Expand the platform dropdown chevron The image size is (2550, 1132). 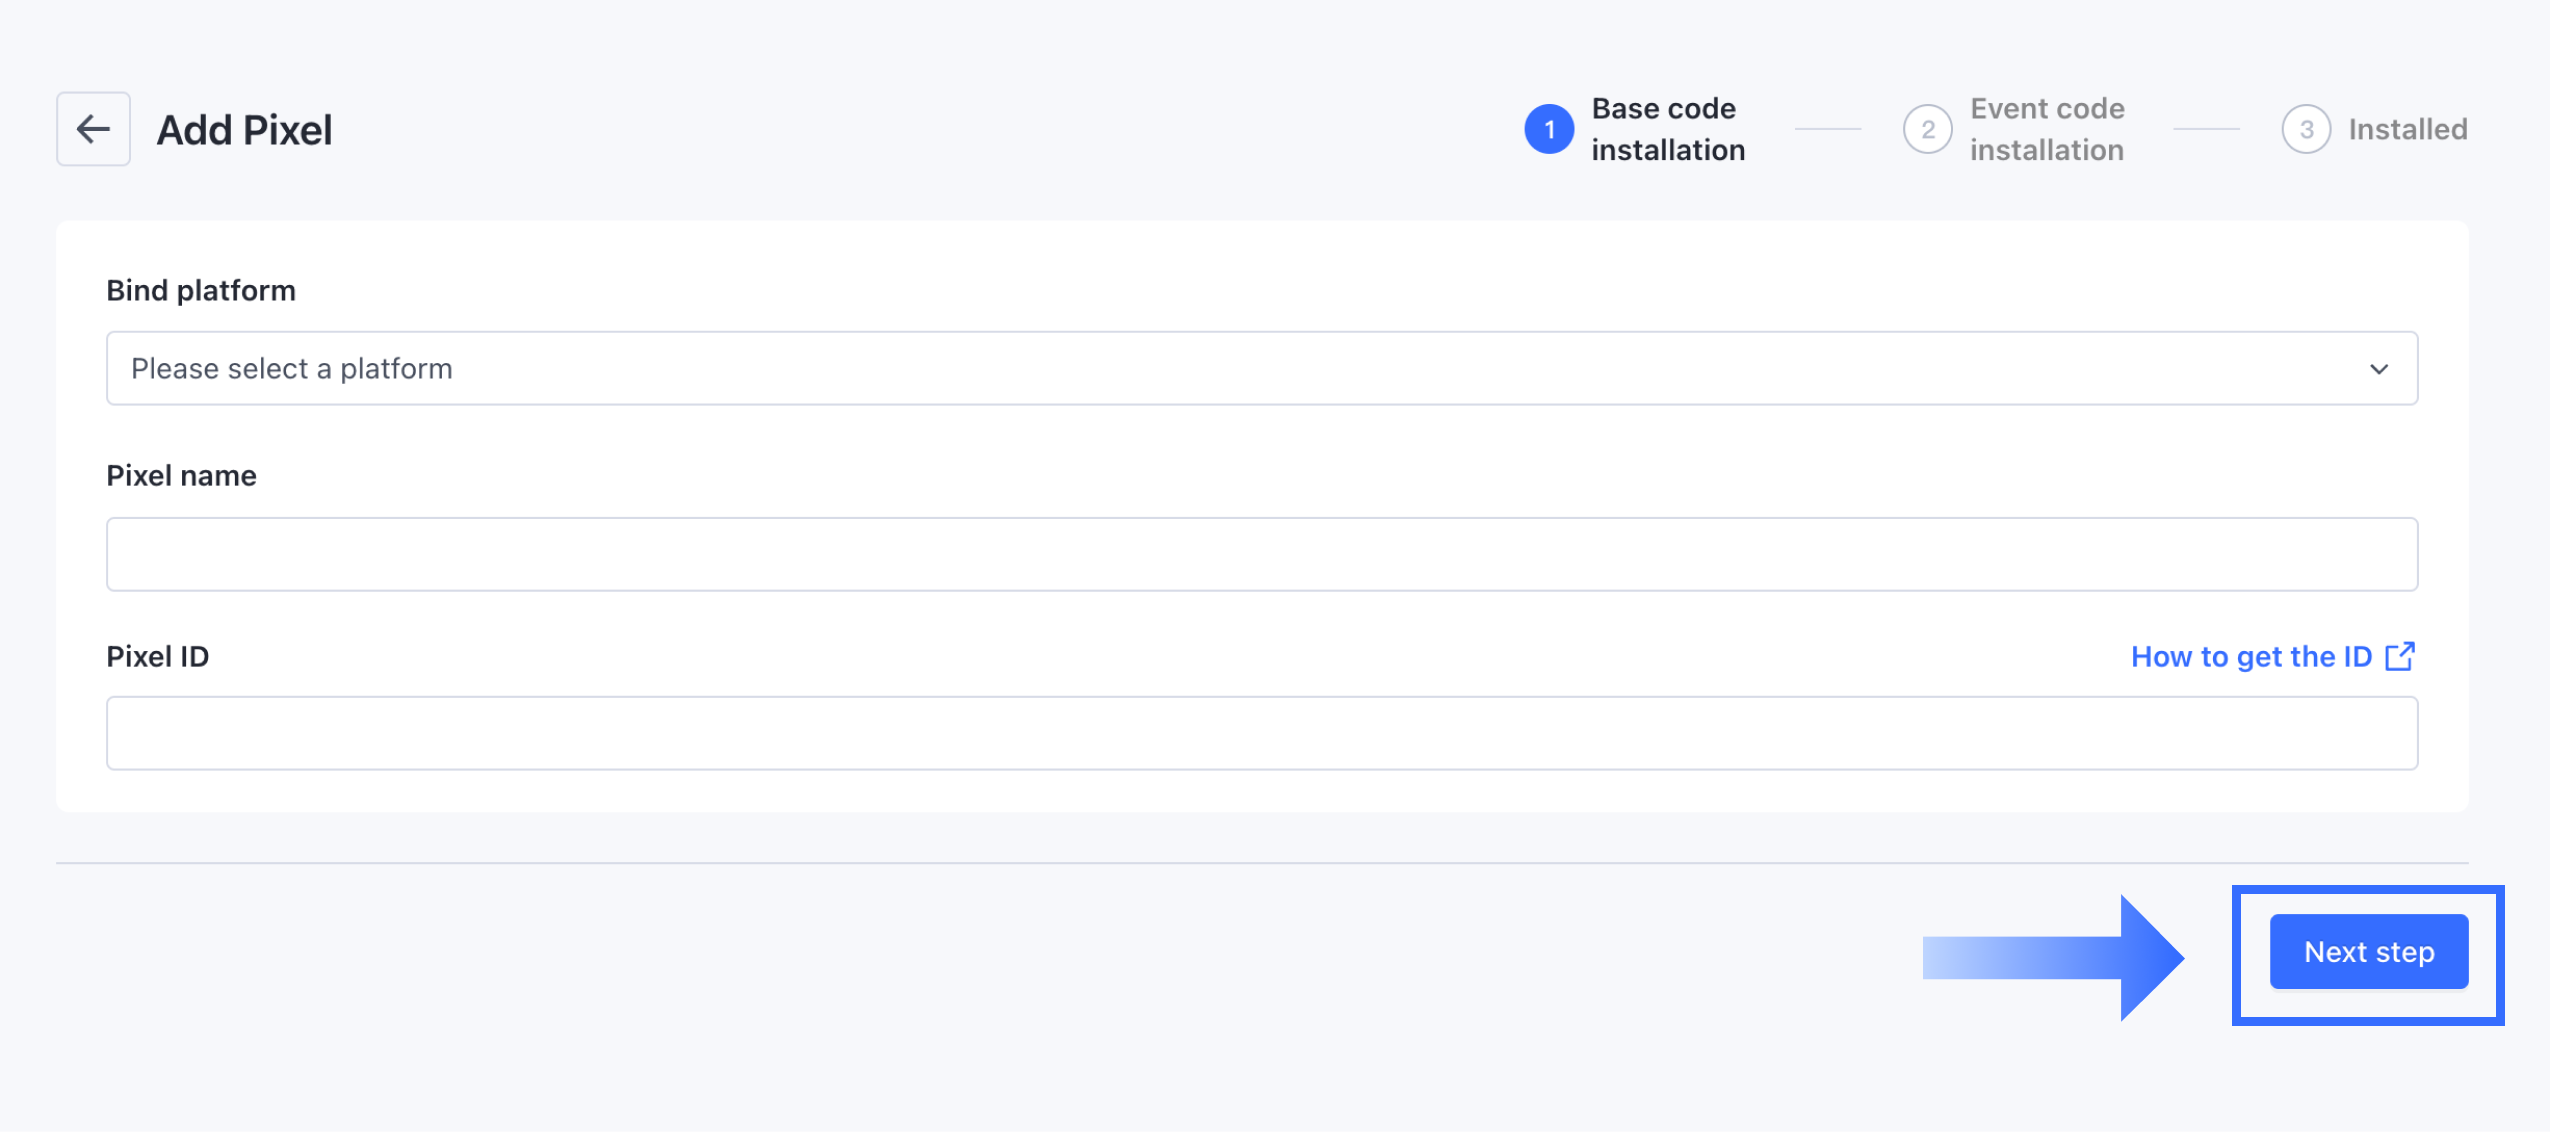click(x=2379, y=369)
